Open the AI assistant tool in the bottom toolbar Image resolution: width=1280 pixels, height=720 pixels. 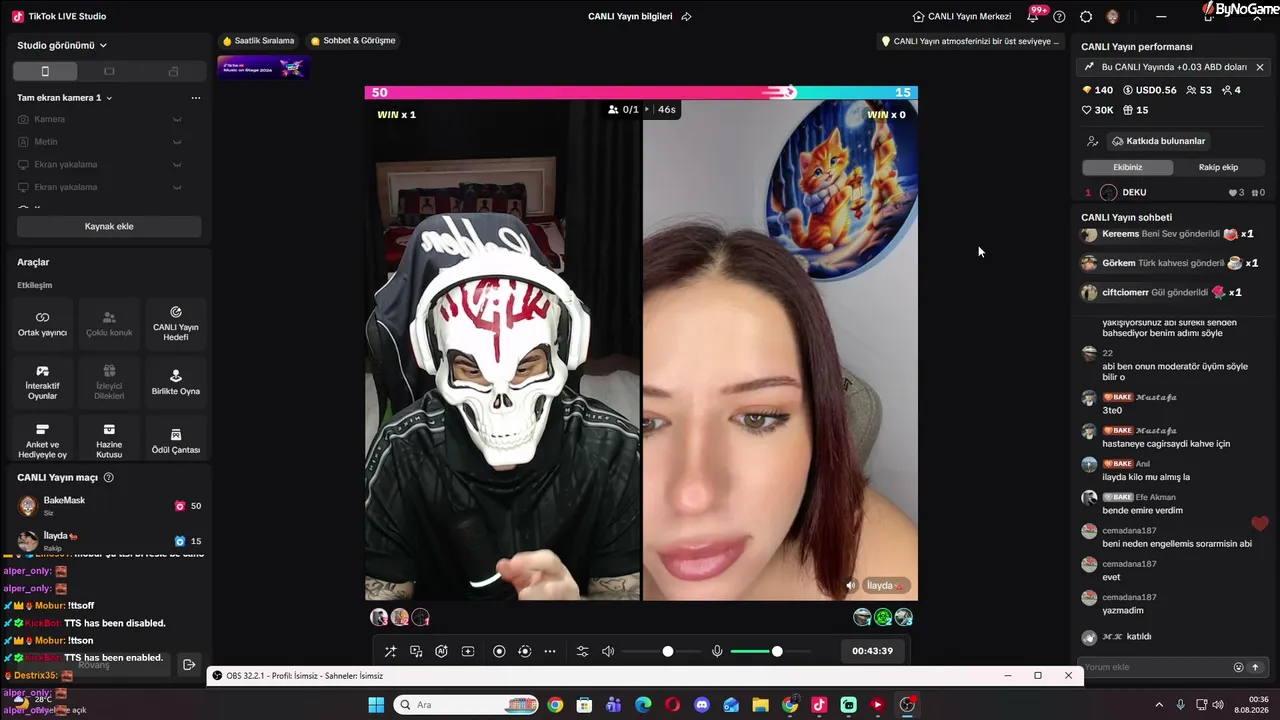tap(441, 651)
